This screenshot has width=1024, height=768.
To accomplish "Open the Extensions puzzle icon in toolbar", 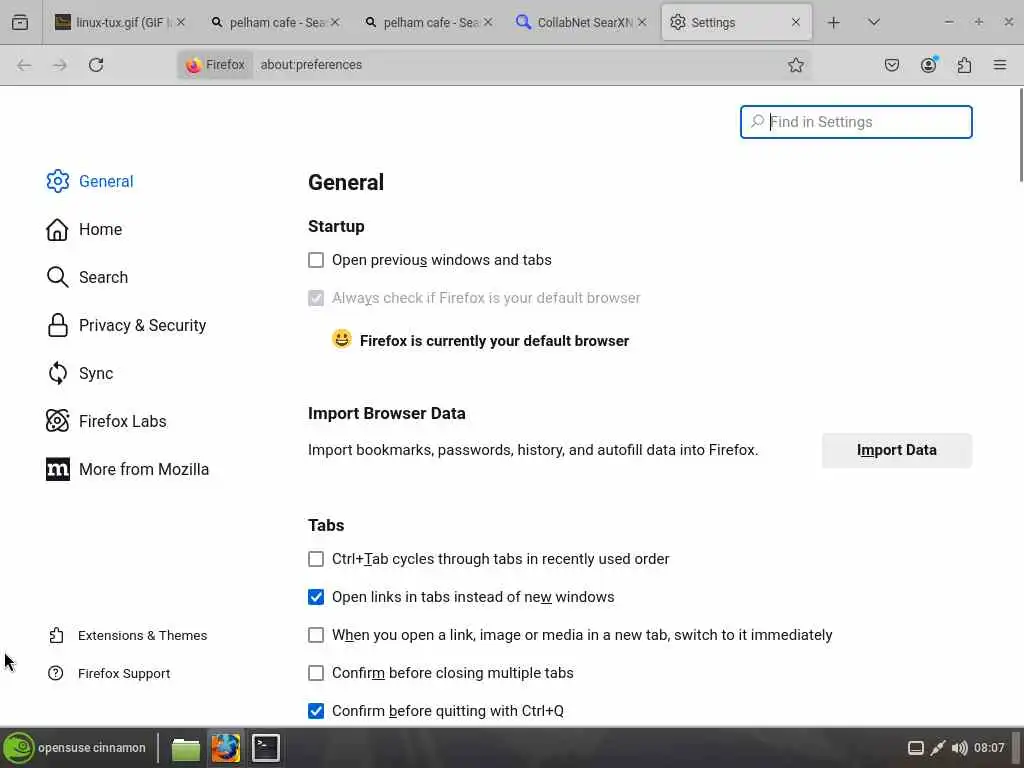I will click(x=964, y=65).
